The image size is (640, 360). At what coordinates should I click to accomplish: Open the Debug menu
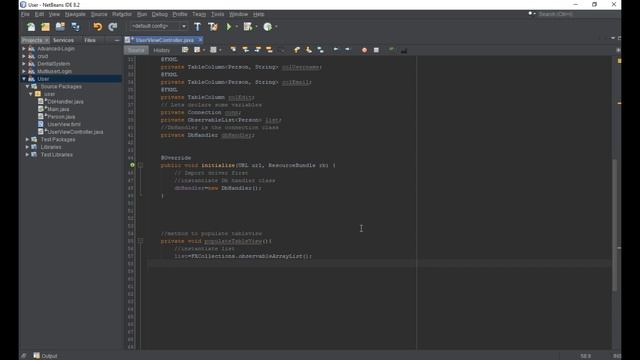coord(160,14)
